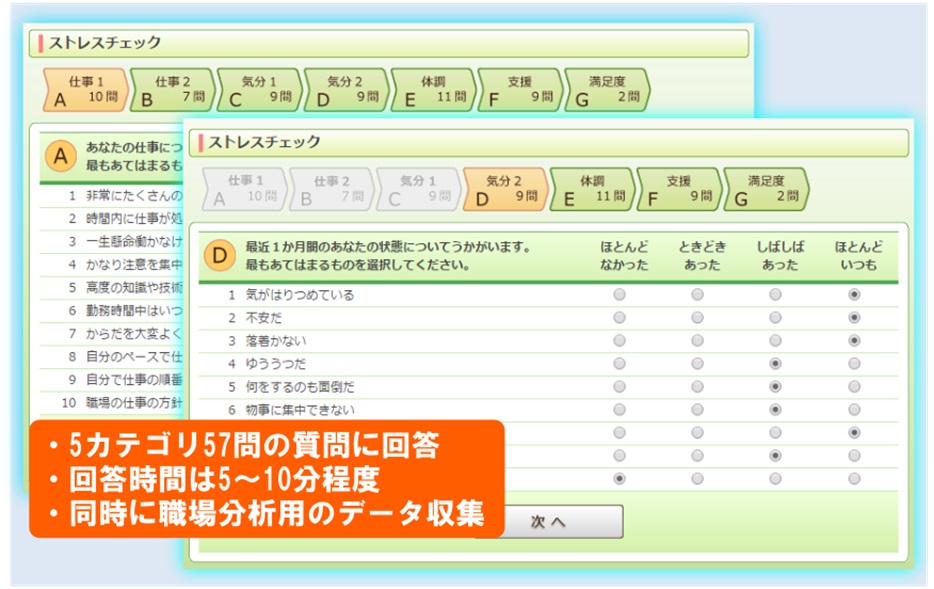Click the active 気分2 tab D in the front window
This screenshot has width=934, height=589.
click(506, 189)
